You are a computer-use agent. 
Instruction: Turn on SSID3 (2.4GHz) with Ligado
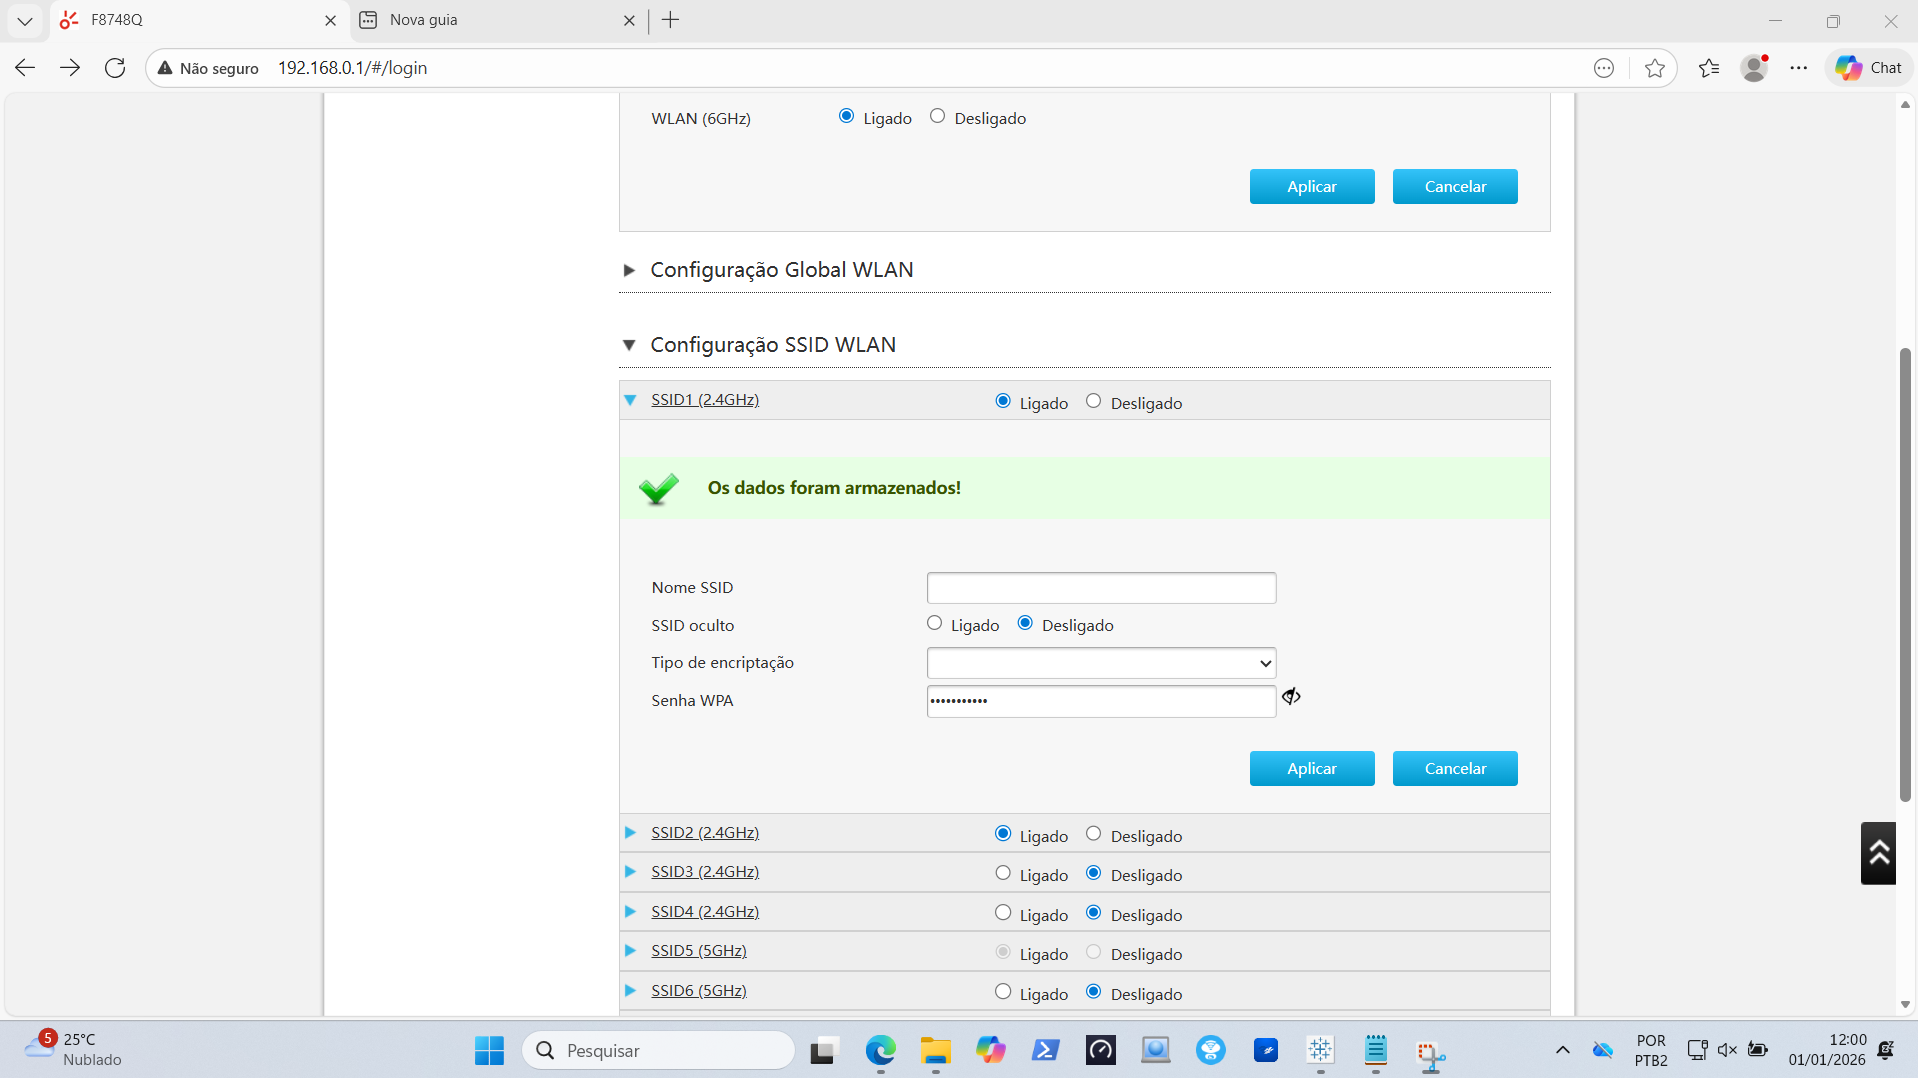point(1003,874)
